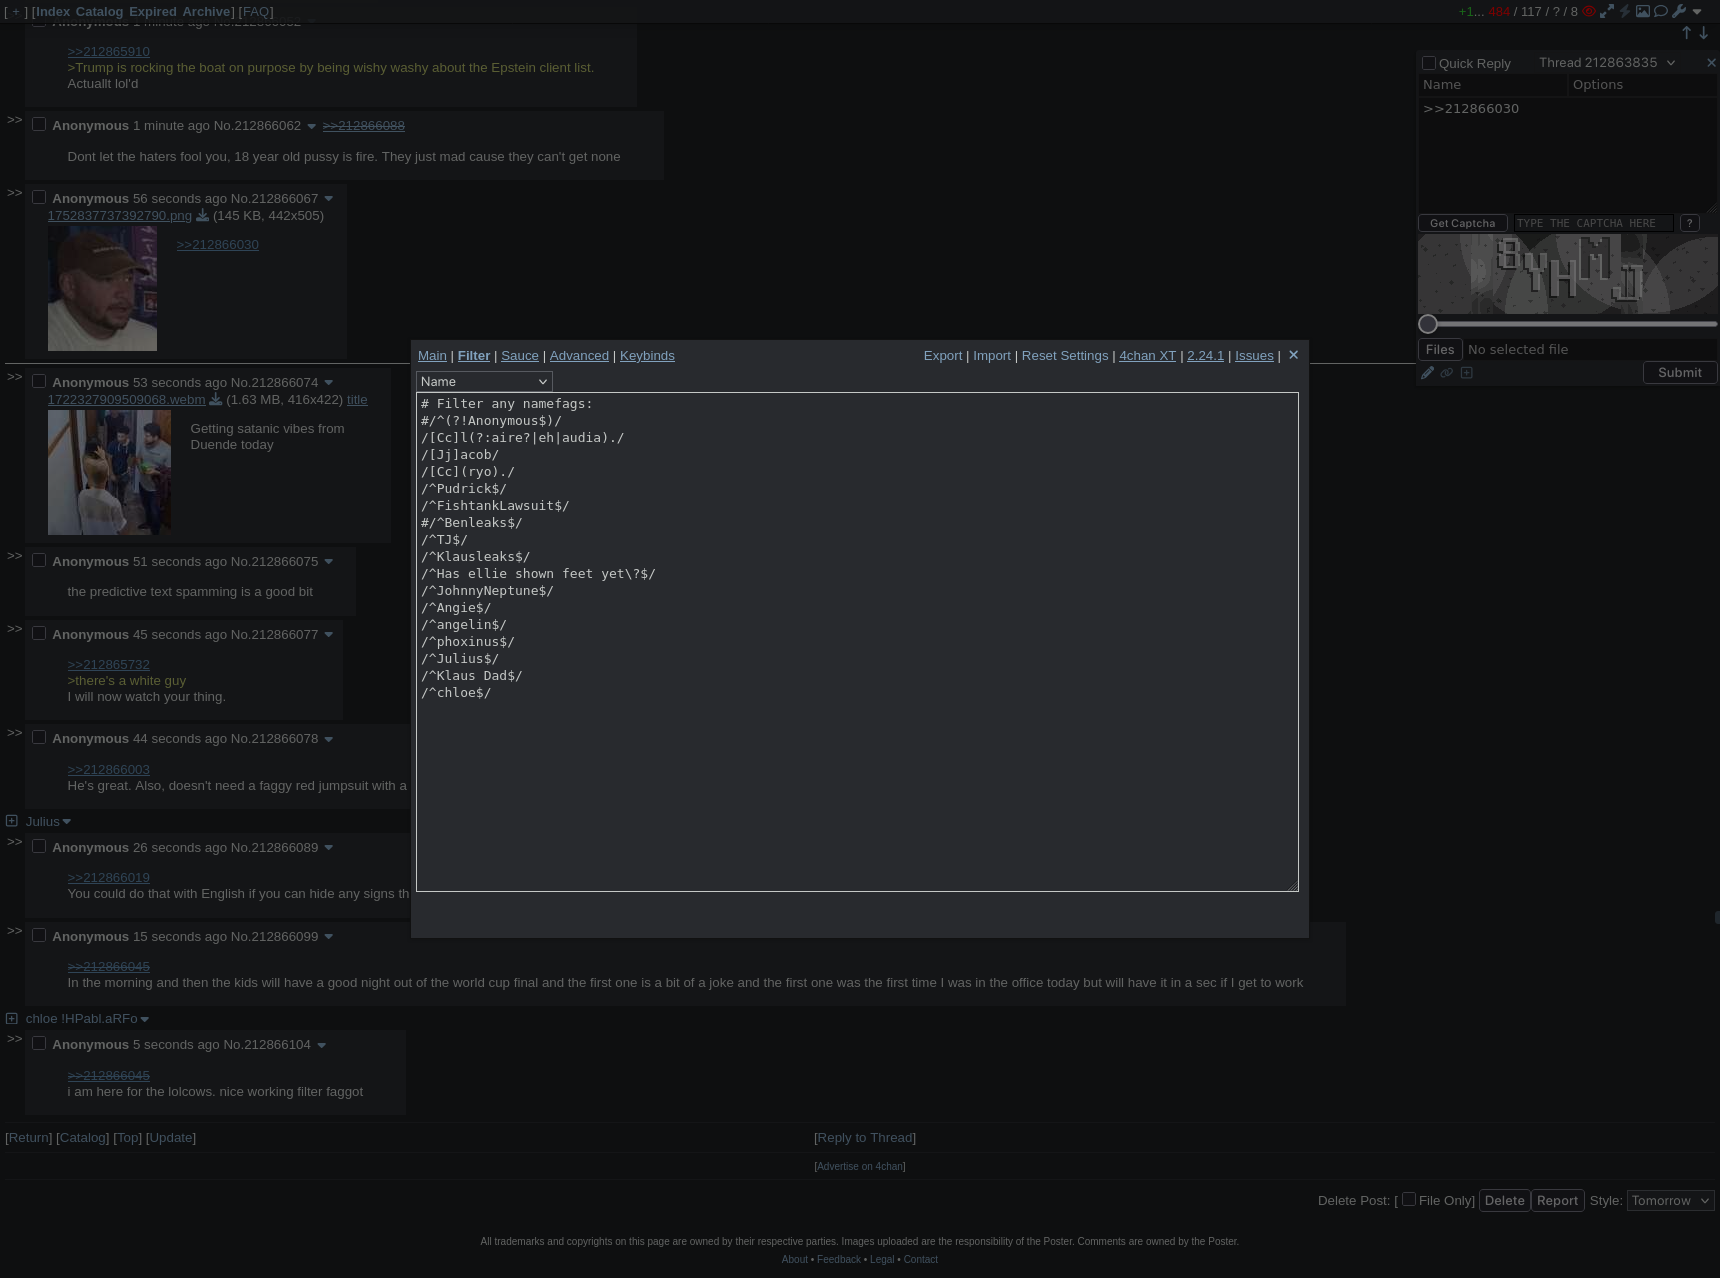Download file 1752837737392790.png via download icon
Image resolution: width=1720 pixels, height=1278 pixels.
click(202, 216)
